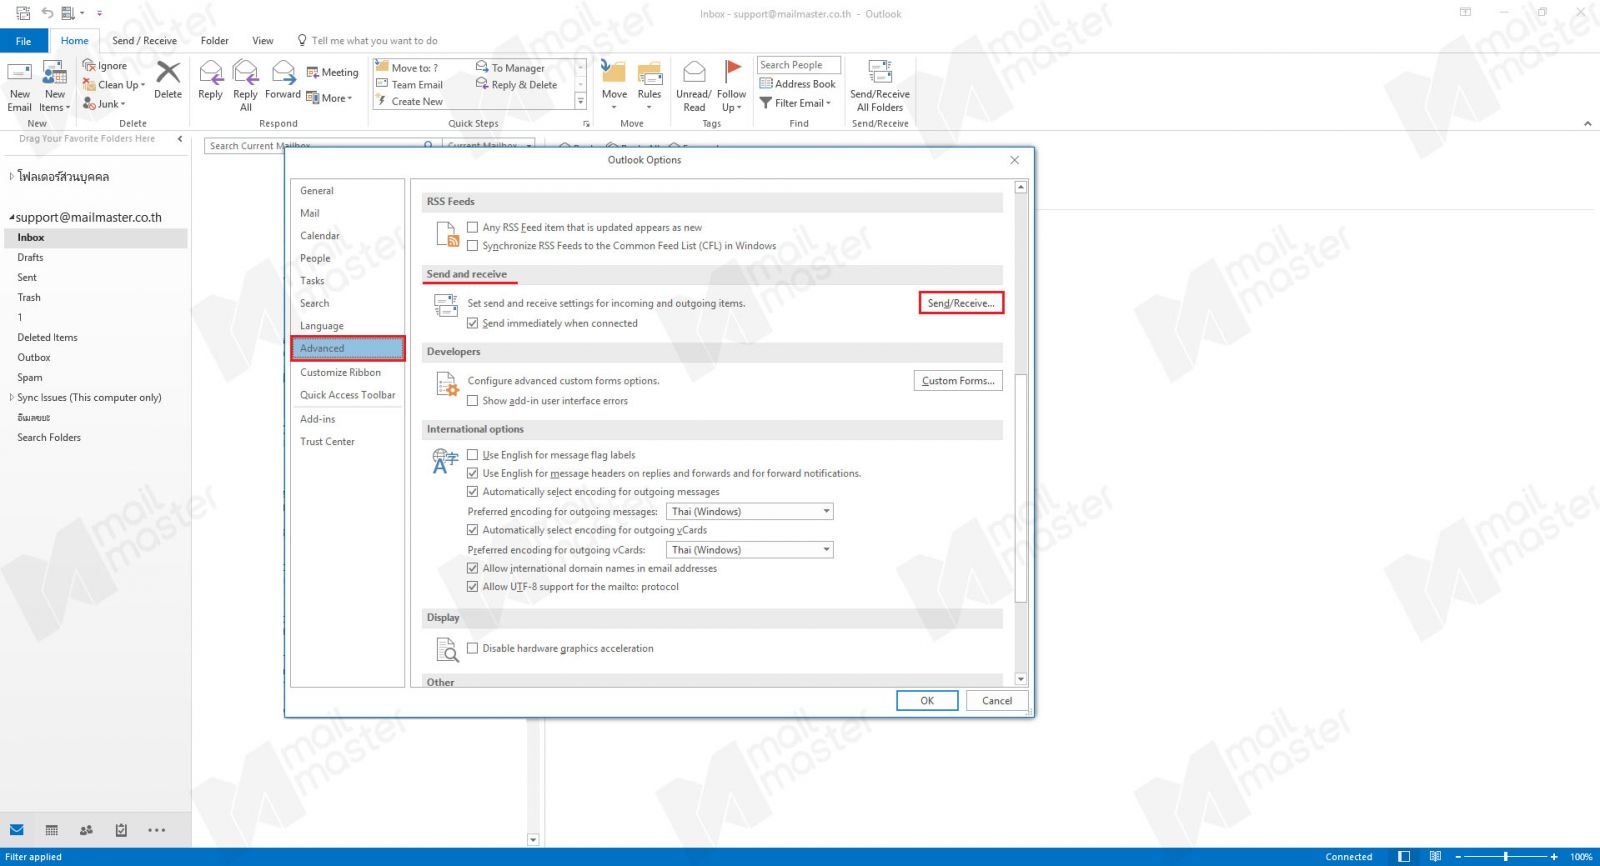1600x866 pixels.
Task: Open the Filter Email dropdown
Action: click(796, 103)
